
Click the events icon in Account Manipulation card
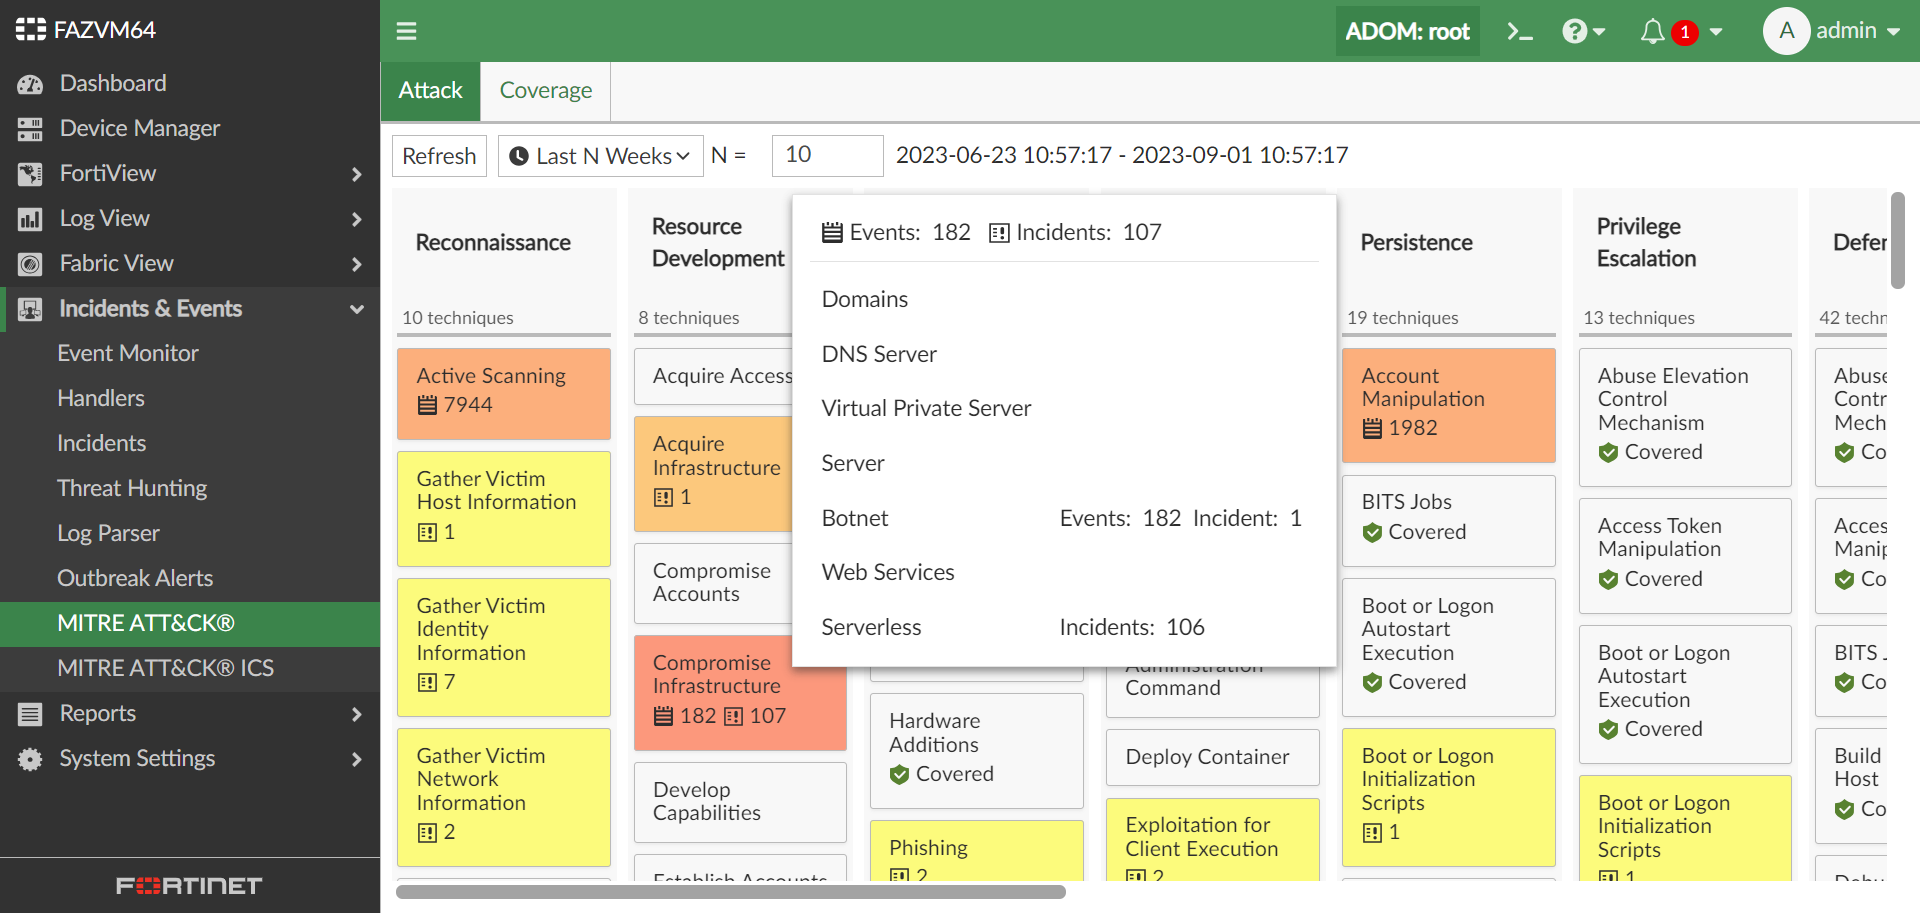click(x=1372, y=429)
